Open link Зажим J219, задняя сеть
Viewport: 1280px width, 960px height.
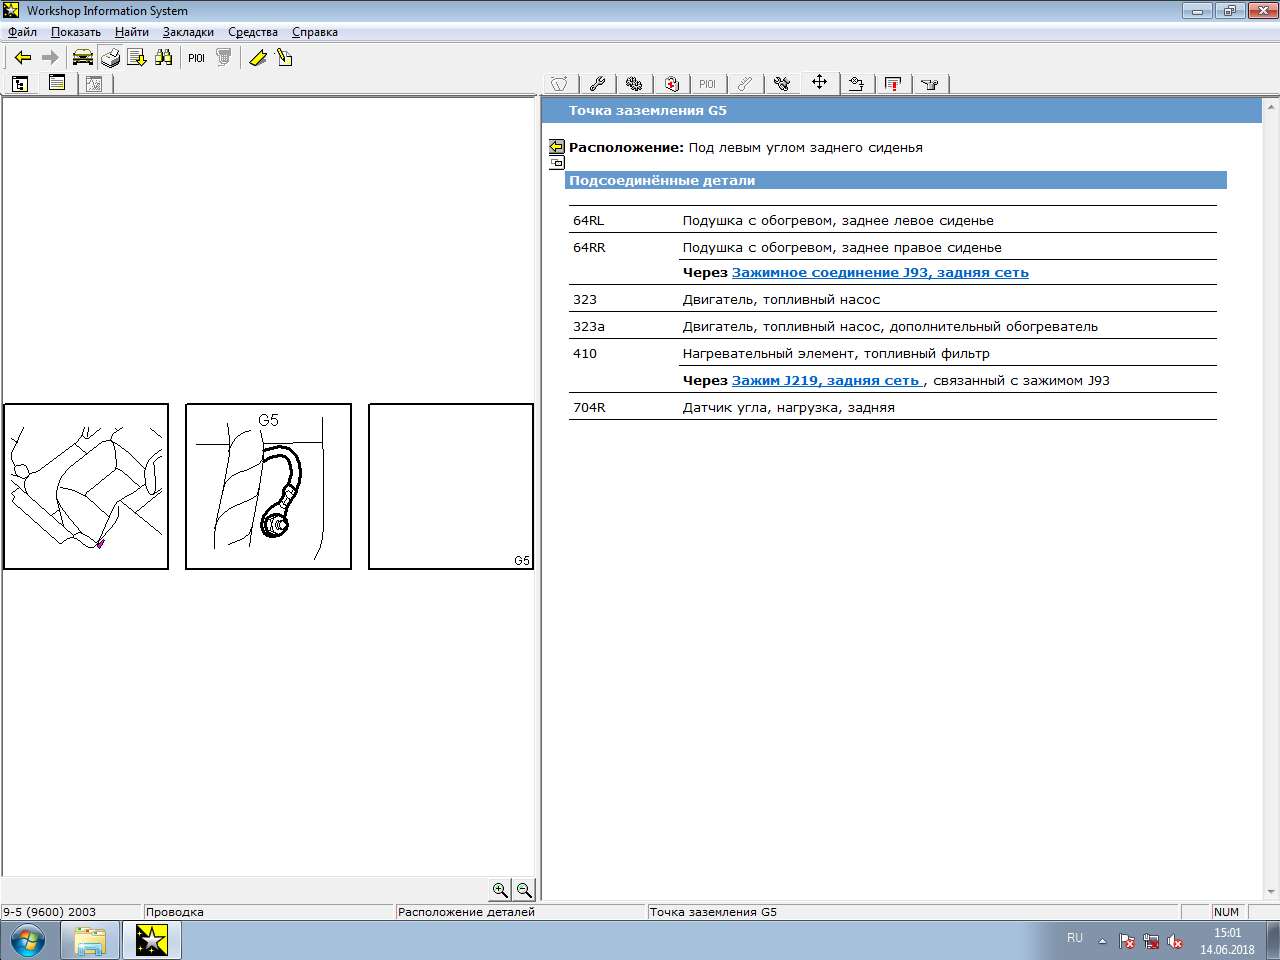[x=826, y=380]
